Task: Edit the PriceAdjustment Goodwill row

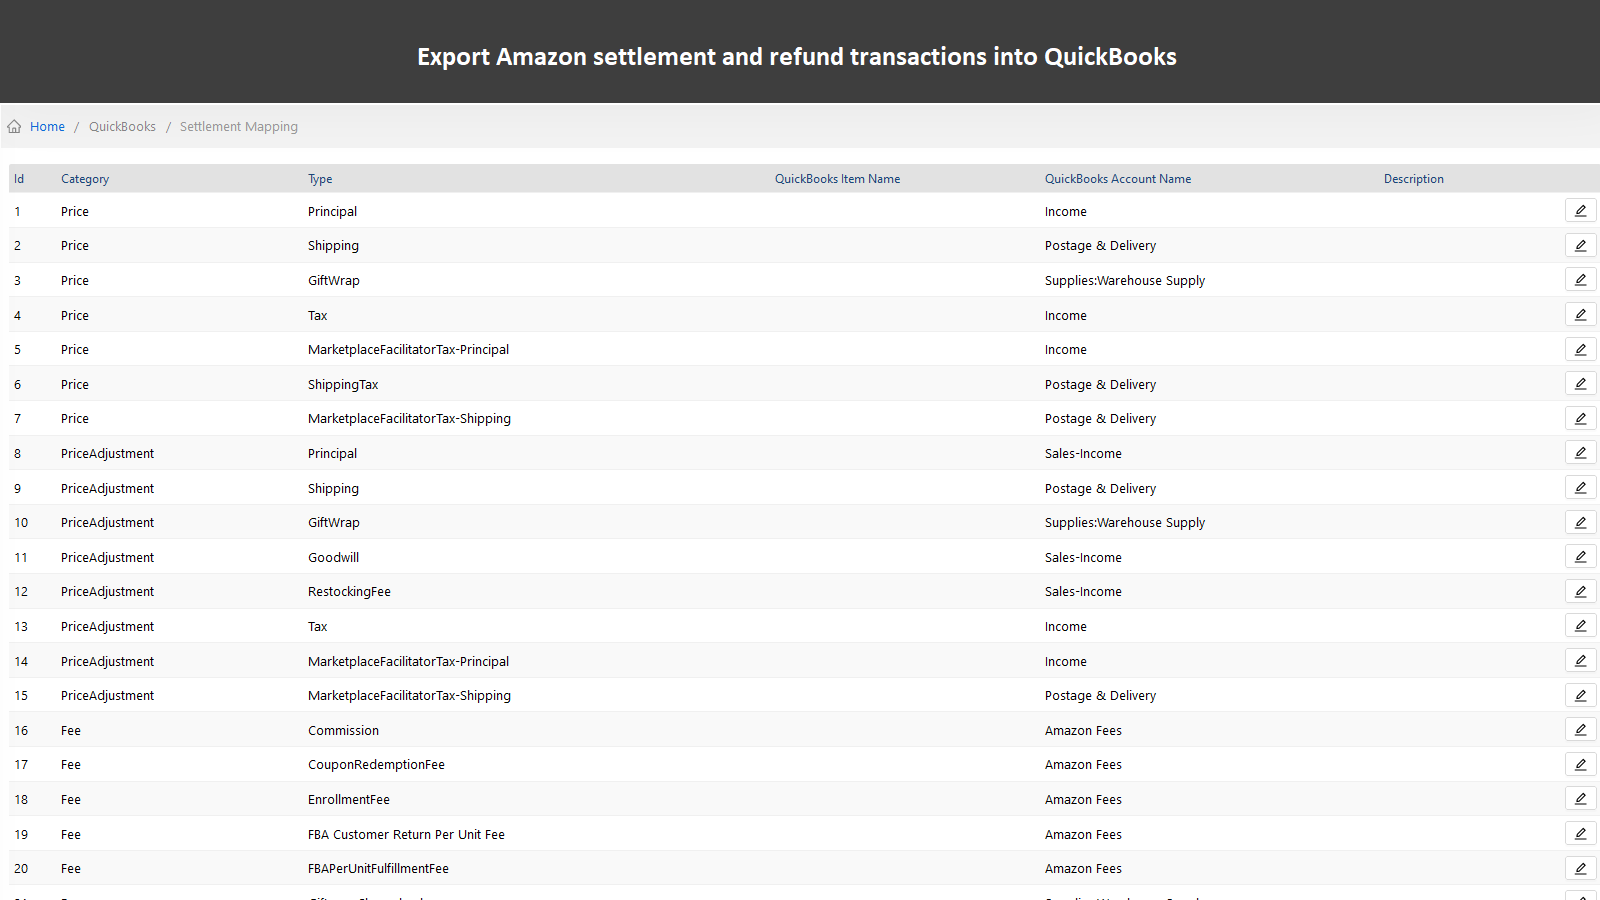Action: tap(1580, 557)
